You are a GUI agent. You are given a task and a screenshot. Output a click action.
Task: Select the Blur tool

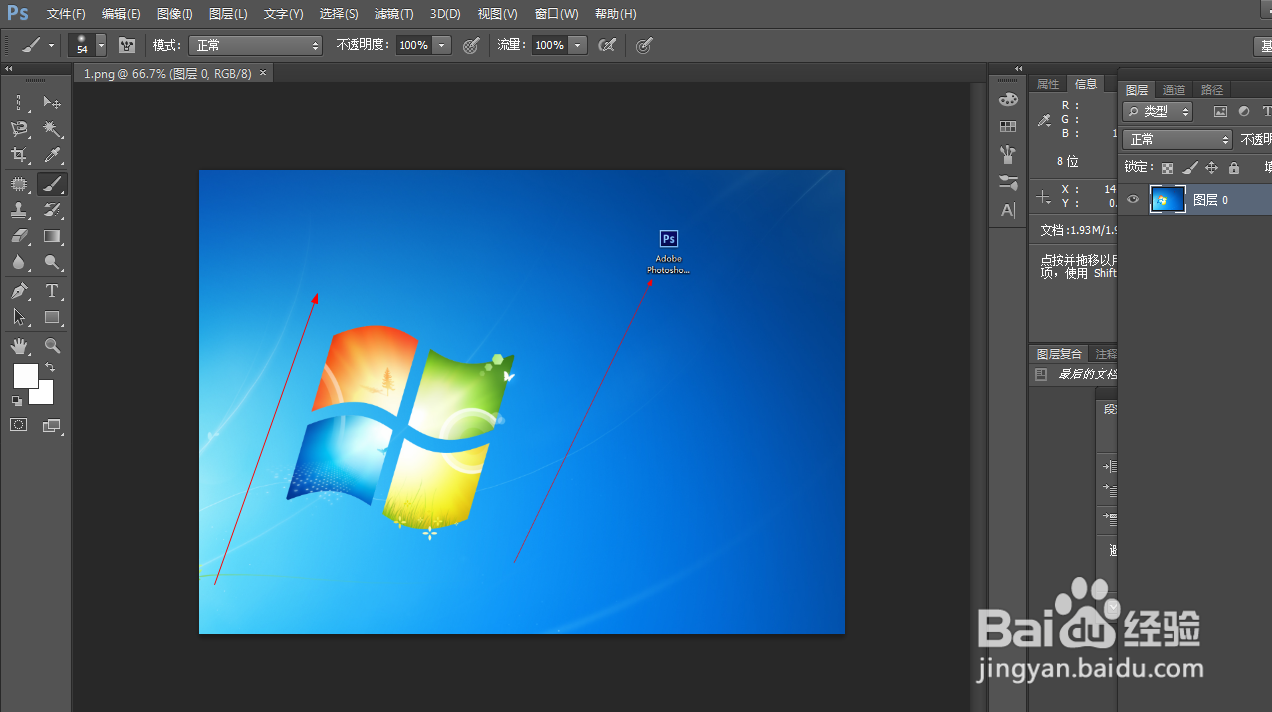19,263
